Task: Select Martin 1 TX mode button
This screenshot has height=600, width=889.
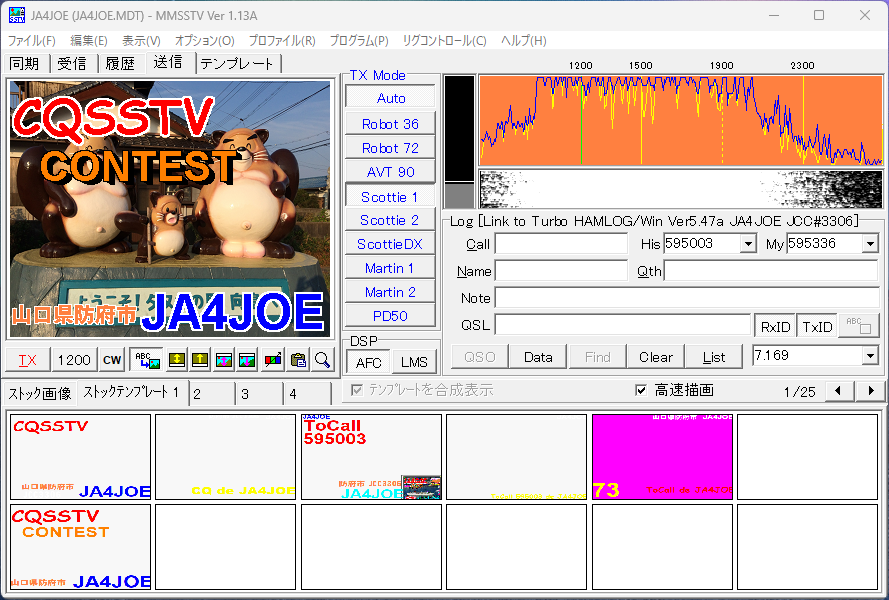Action: pos(390,268)
